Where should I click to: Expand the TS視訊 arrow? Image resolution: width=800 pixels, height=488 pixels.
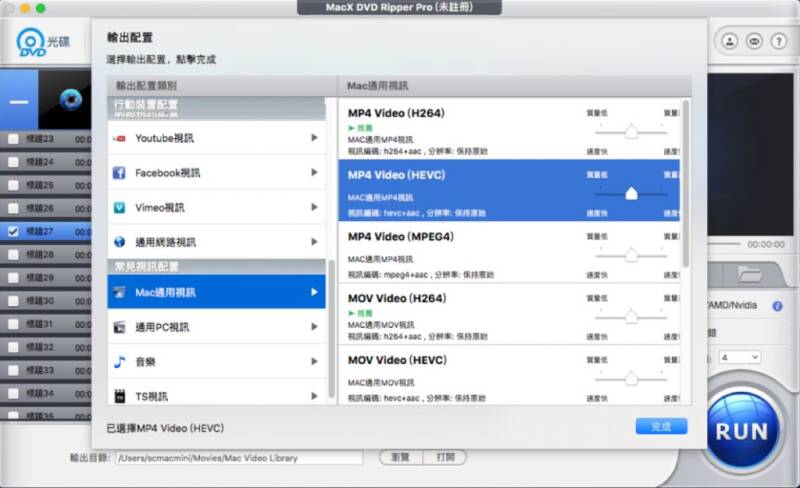314,396
